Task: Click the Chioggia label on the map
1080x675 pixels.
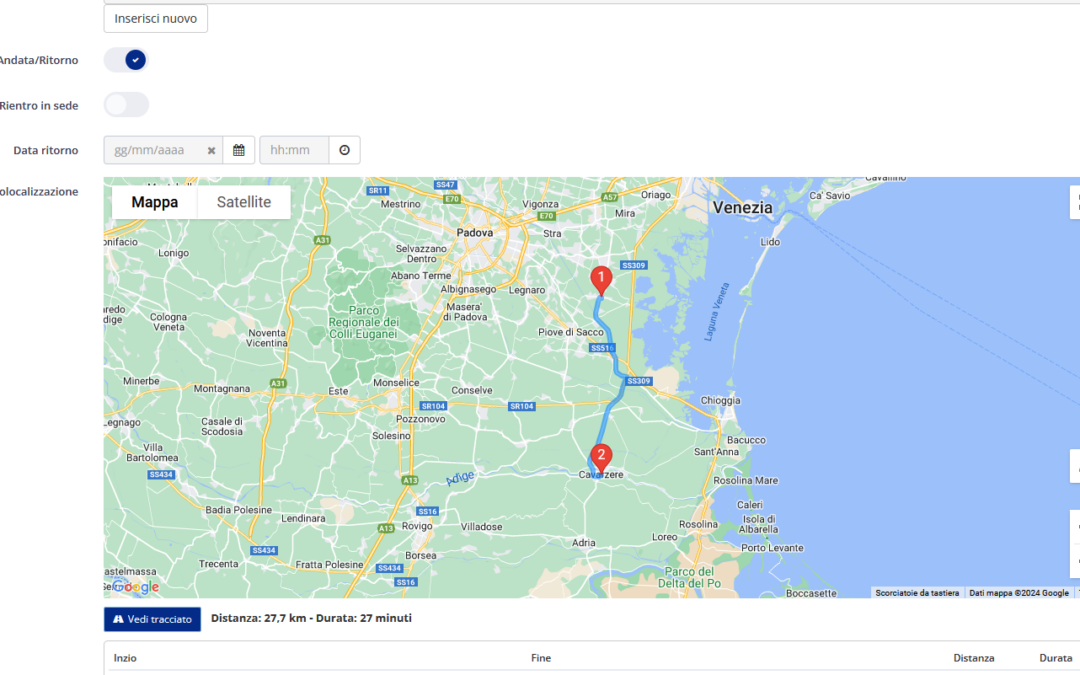Action: [720, 400]
